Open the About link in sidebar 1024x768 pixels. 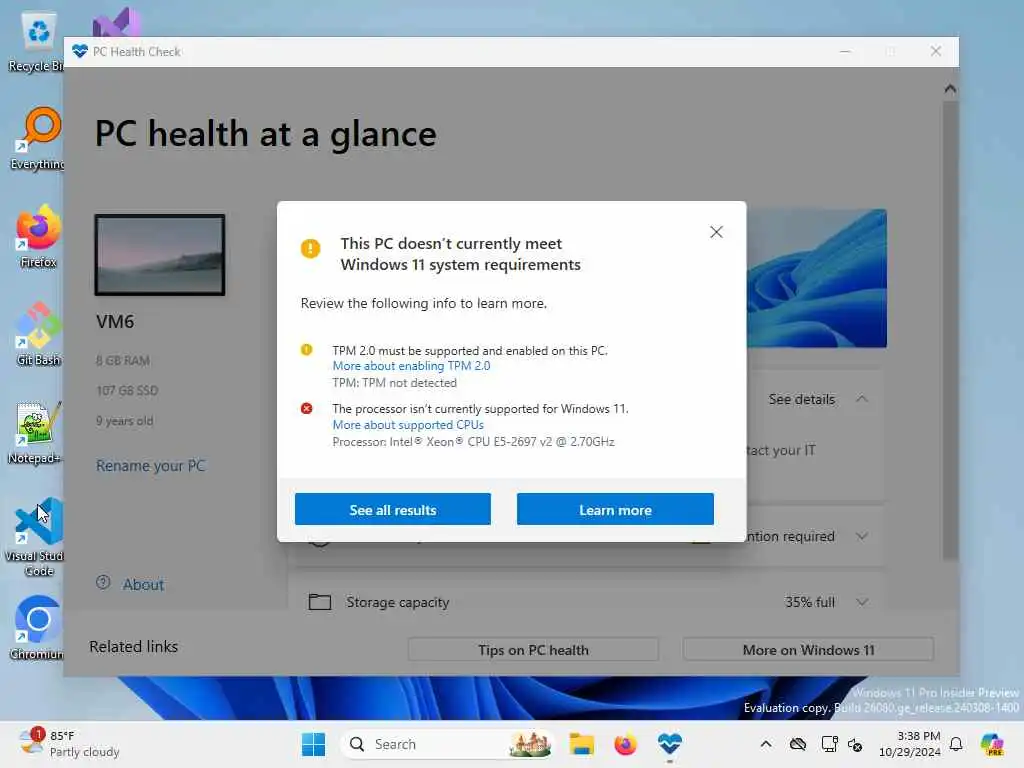(x=144, y=584)
